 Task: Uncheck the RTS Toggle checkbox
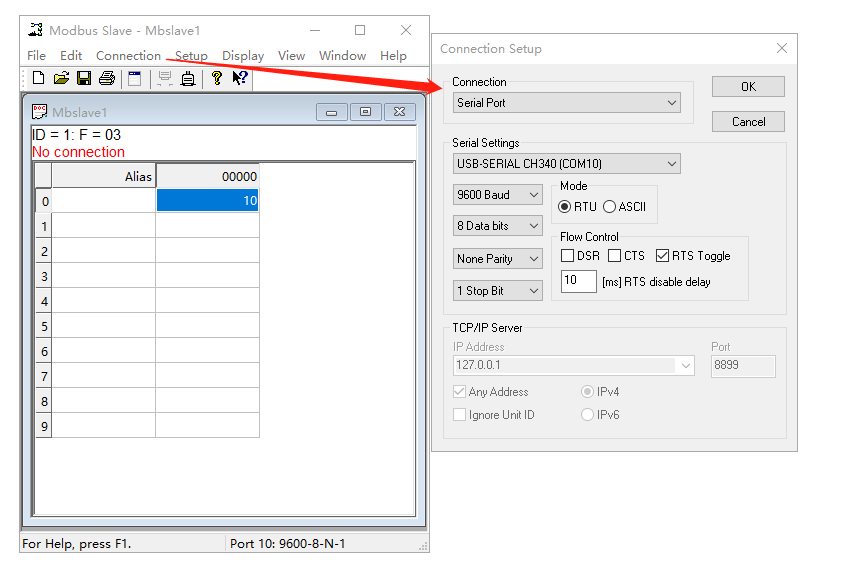[x=662, y=256]
